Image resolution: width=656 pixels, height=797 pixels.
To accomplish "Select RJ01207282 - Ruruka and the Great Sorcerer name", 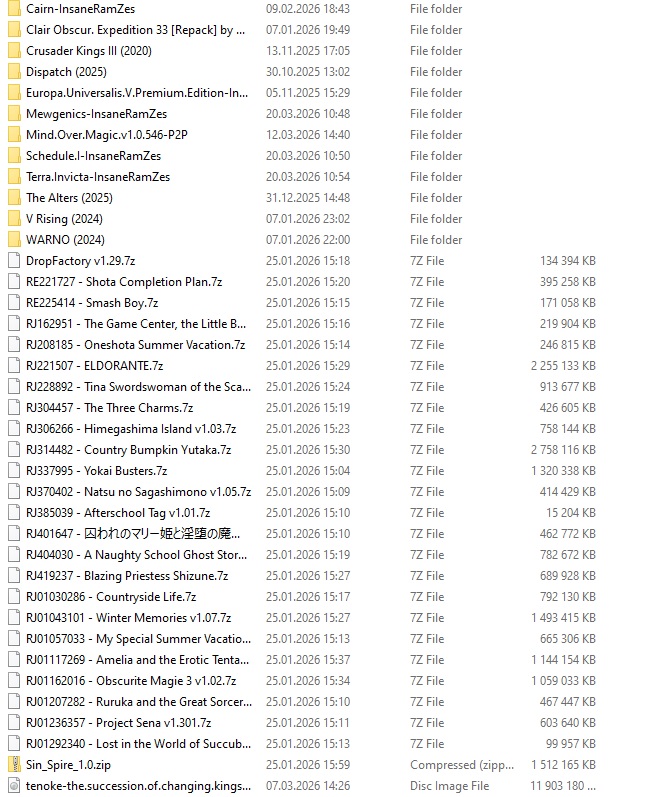I will coord(139,701).
